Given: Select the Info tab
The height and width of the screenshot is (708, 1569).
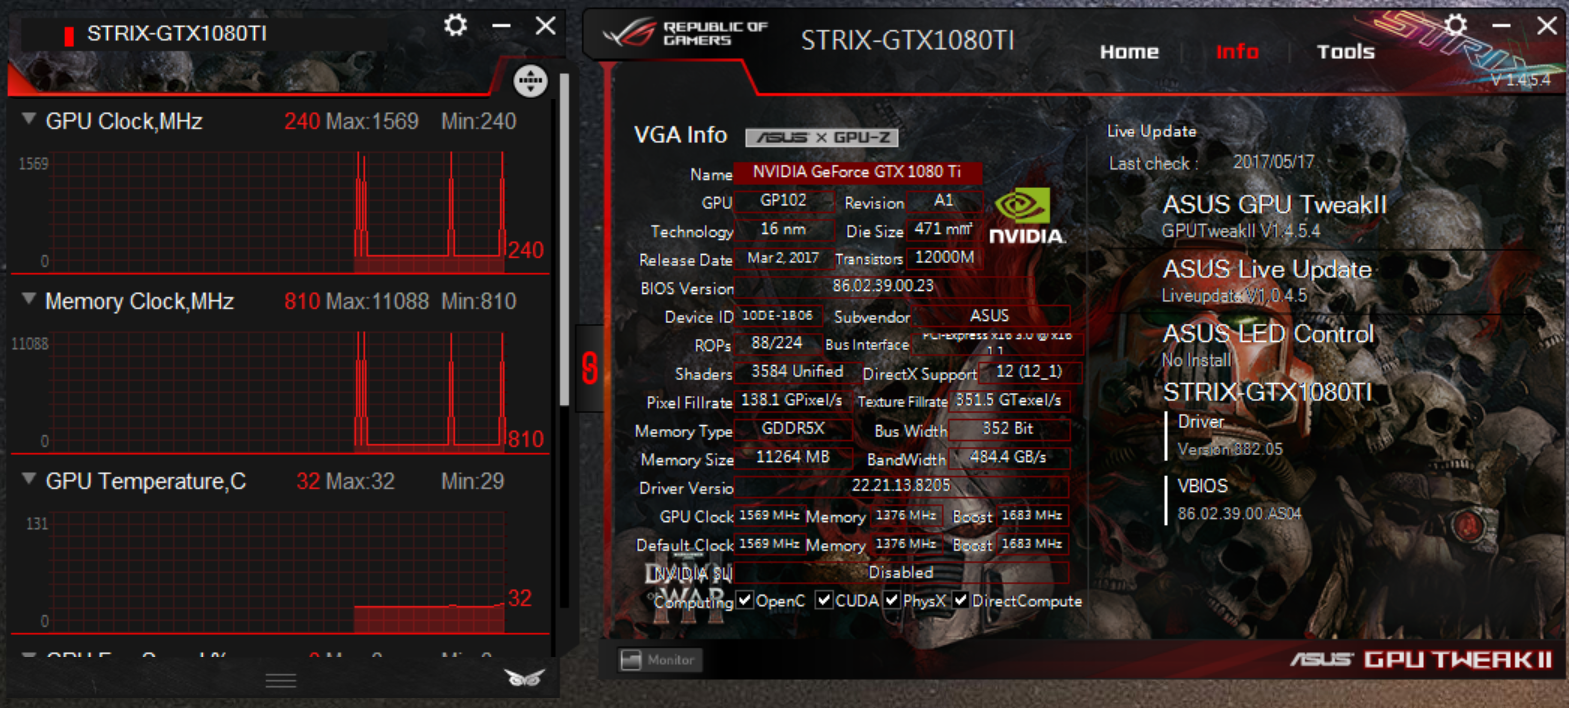Looking at the screenshot, I should [x=1237, y=52].
